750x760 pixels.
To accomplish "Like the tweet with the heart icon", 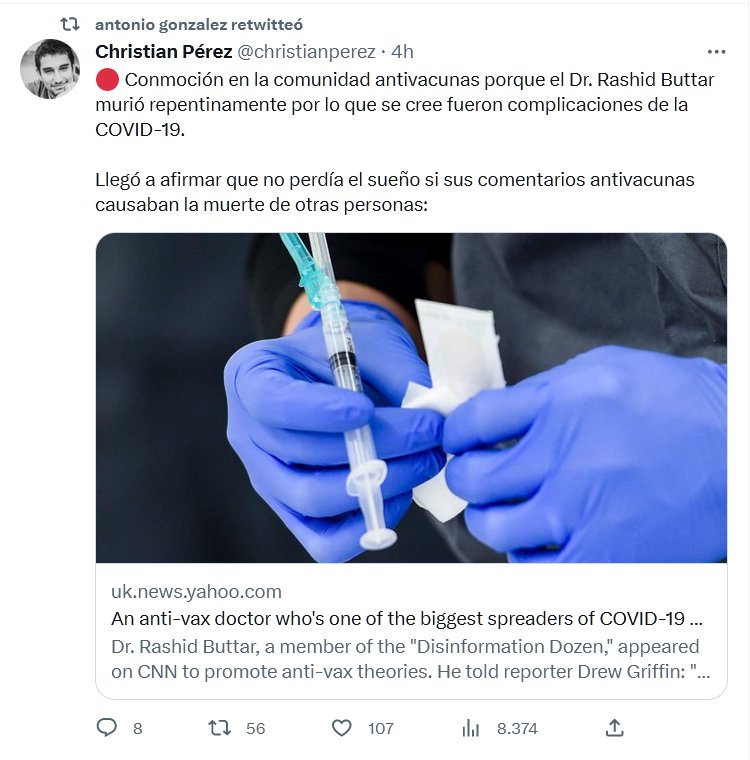I will click(342, 728).
